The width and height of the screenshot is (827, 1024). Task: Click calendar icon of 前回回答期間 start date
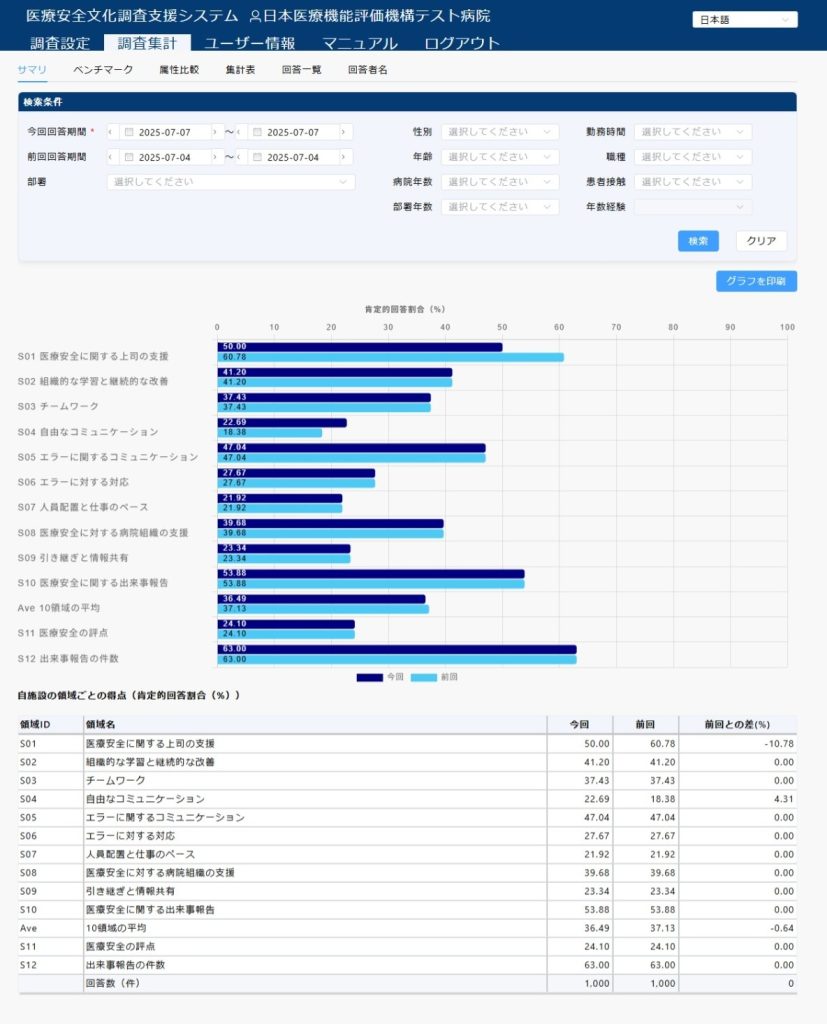[x=129, y=157]
